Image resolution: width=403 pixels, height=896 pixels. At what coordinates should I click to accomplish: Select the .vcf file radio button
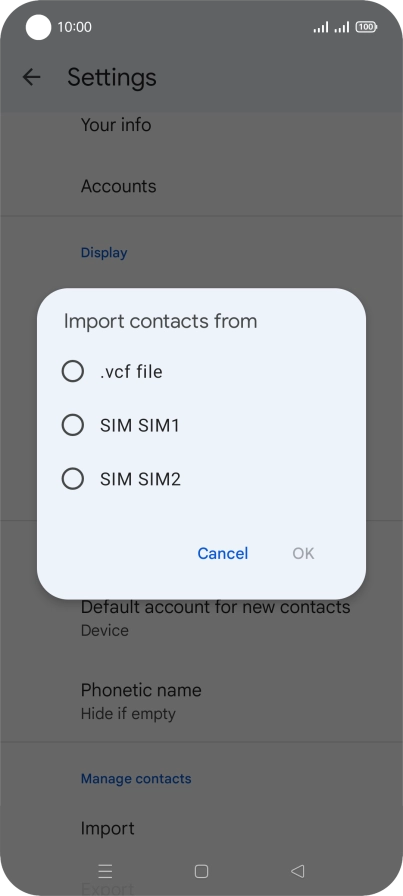[73, 371]
